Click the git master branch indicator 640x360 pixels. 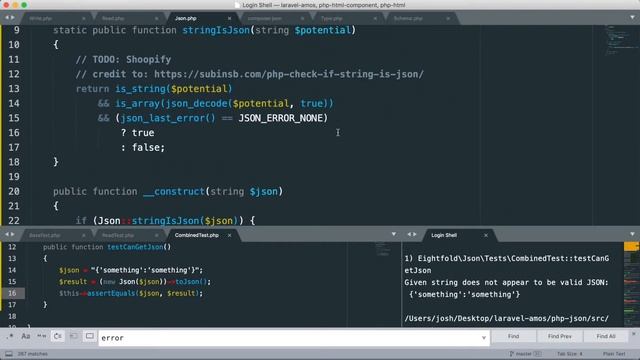tap(525, 354)
